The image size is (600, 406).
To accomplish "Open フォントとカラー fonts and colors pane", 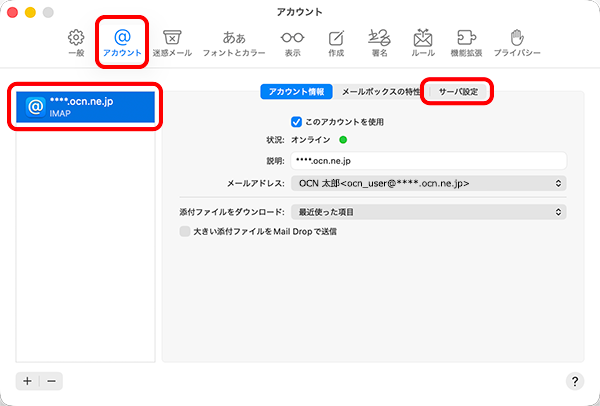I will (233, 42).
